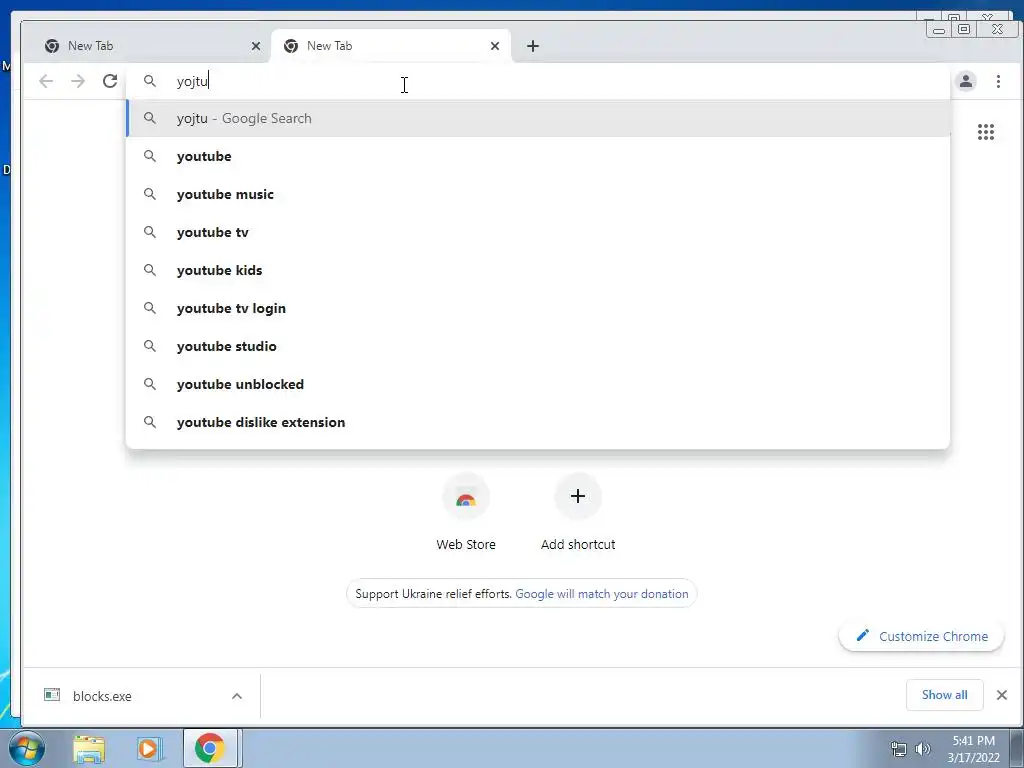Click the taskbar clock showing 5:41 PM

[x=973, y=749]
